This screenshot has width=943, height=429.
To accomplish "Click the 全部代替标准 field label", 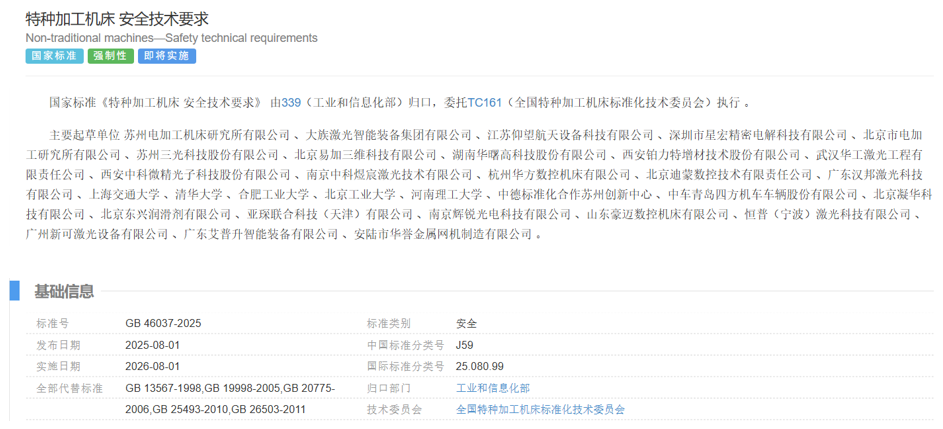I will click(x=70, y=388).
